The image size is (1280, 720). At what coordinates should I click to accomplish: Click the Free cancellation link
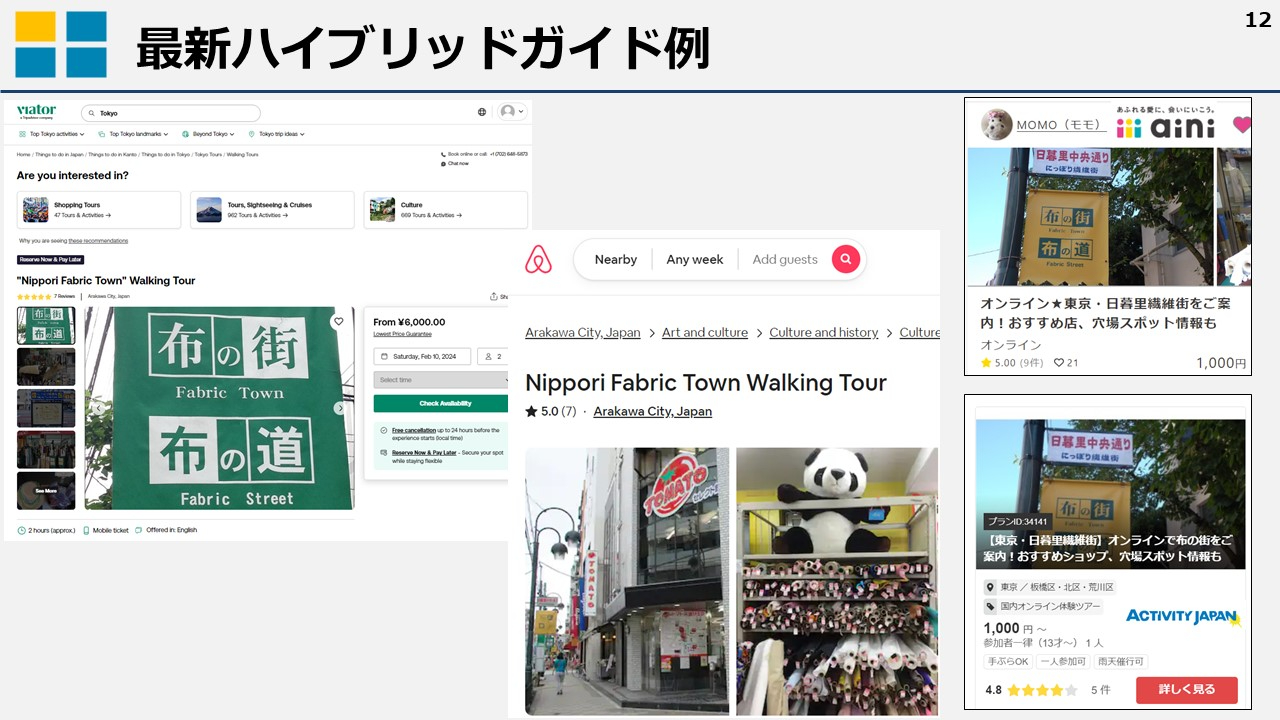tap(413, 430)
